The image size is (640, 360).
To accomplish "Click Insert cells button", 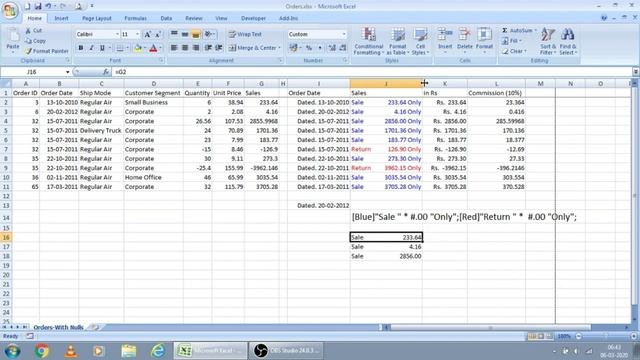I will click(x=445, y=40).
